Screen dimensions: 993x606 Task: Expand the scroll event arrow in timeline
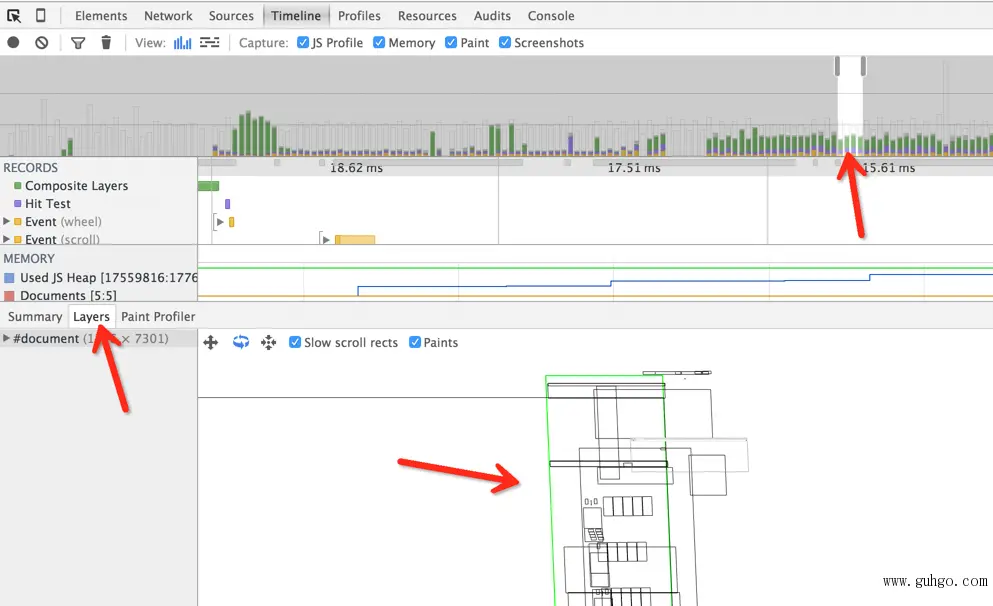[326, 239]
